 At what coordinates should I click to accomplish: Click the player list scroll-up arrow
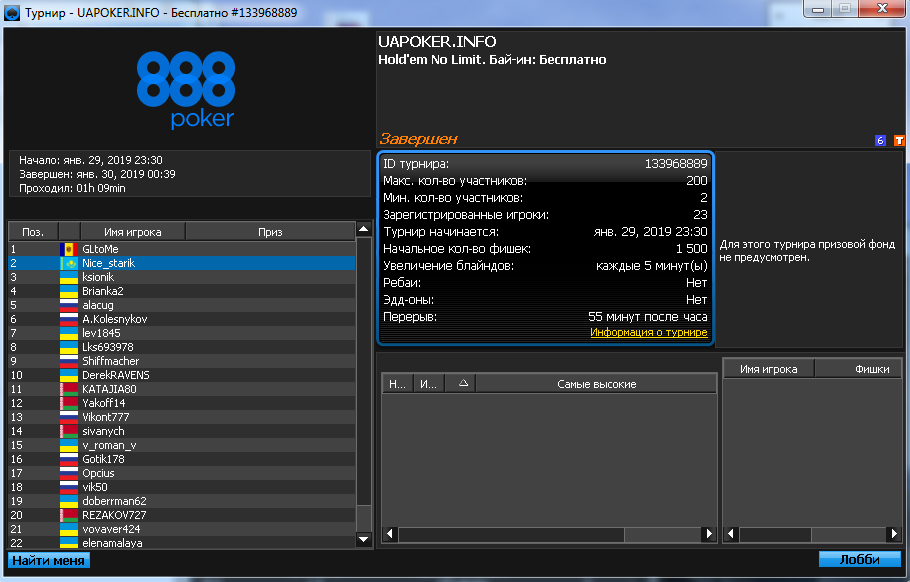point(364,229)
